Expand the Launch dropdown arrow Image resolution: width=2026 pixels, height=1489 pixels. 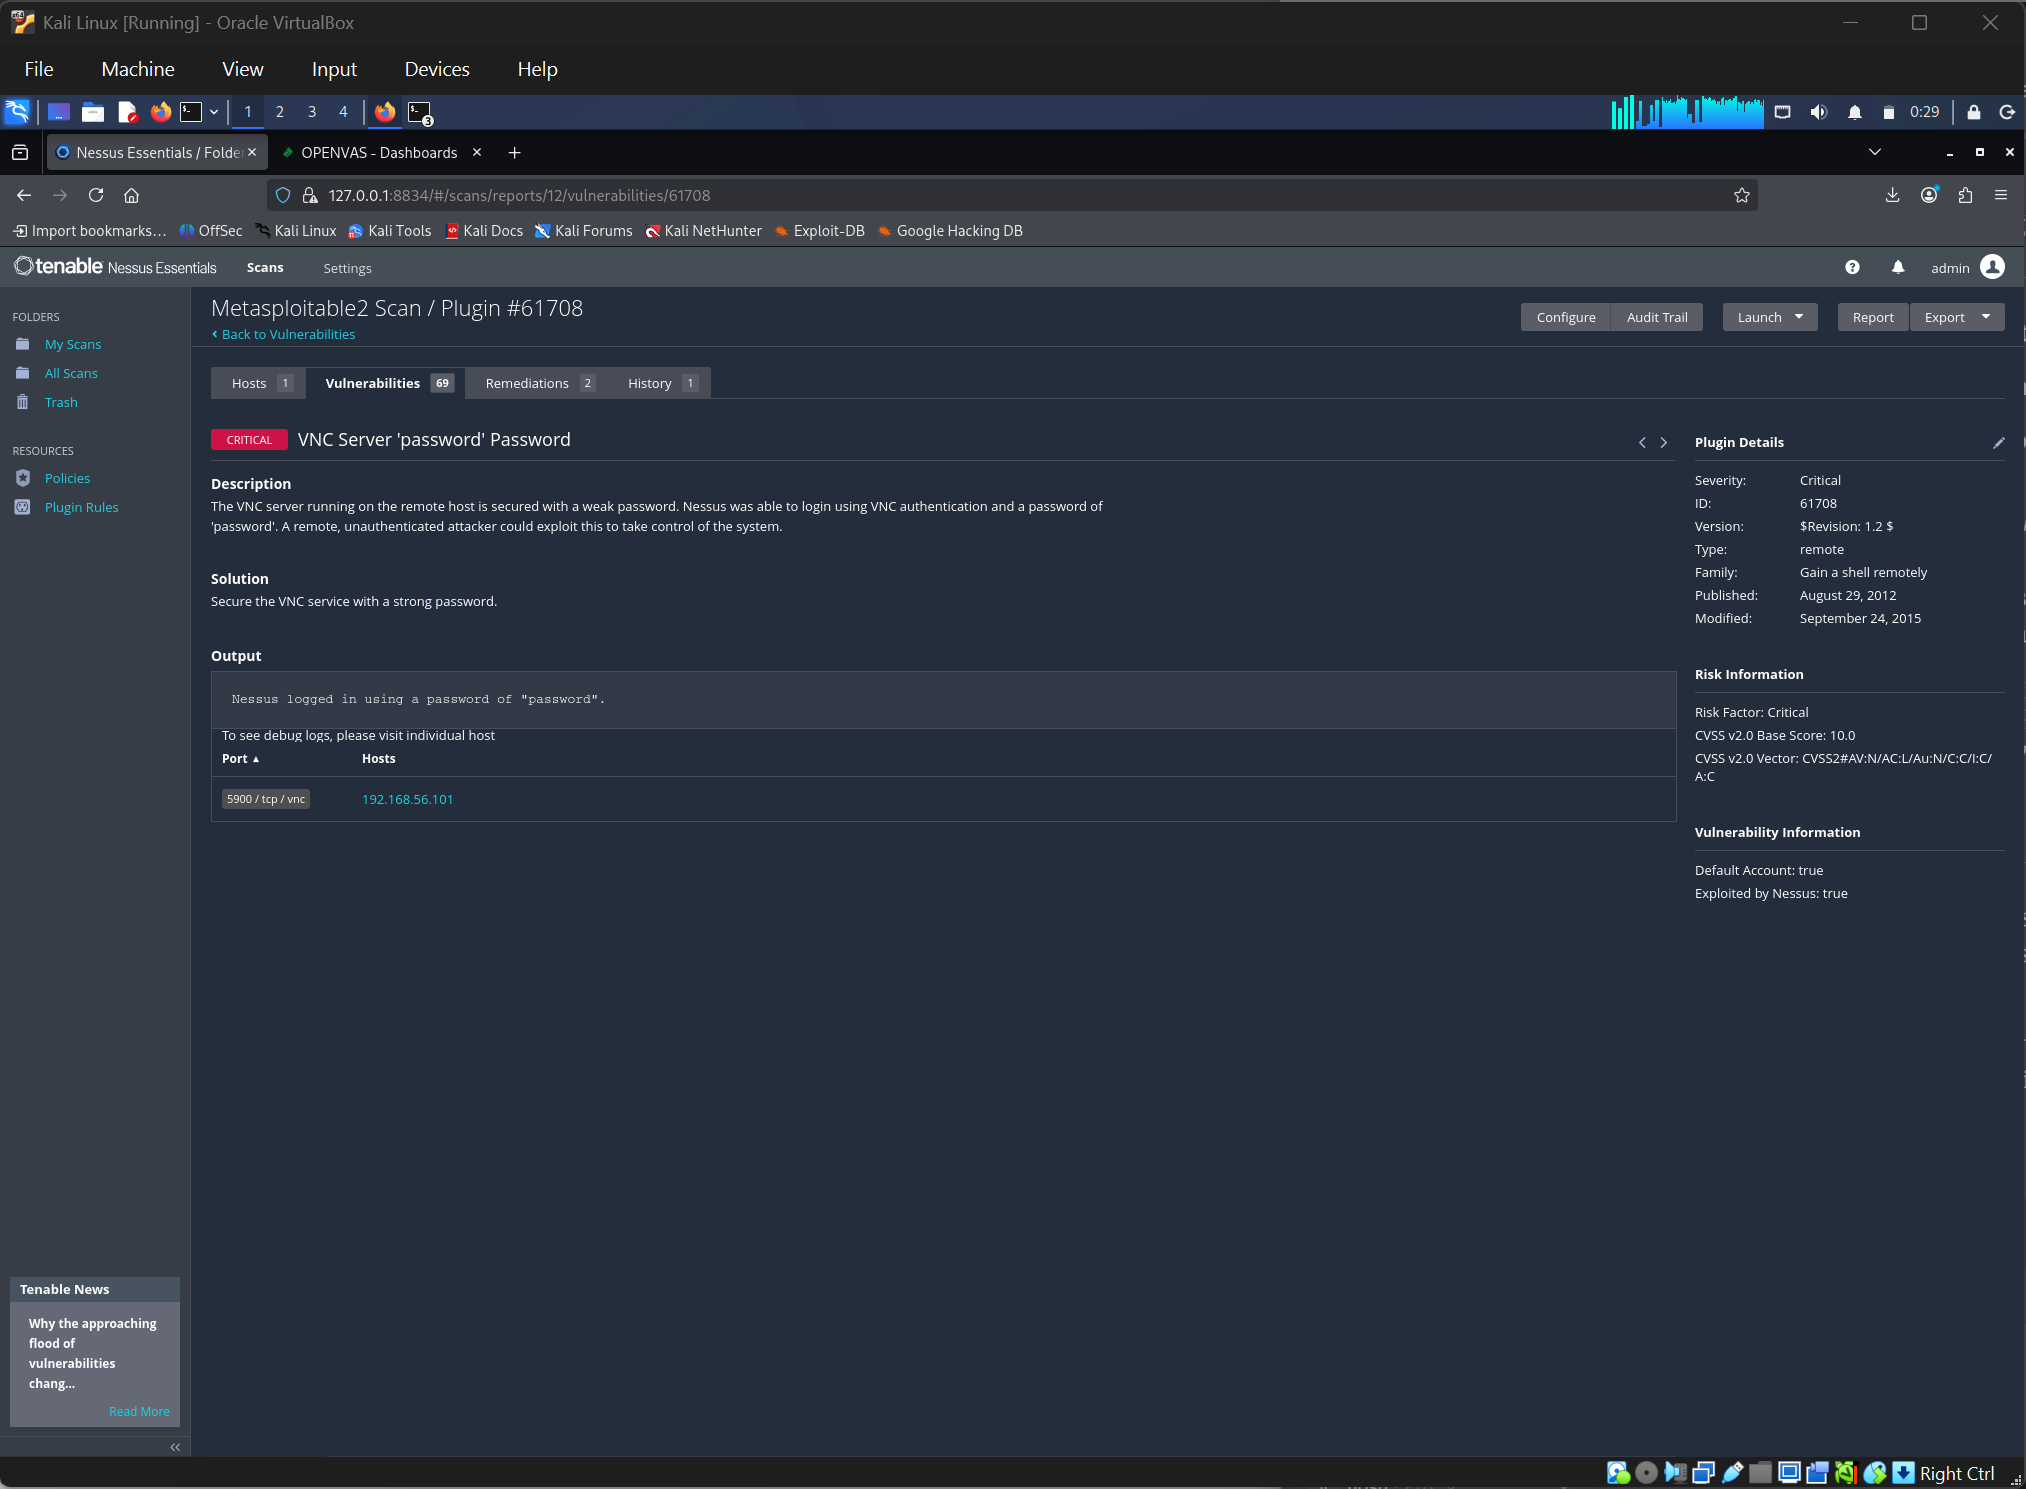(x=1799, y=317)
